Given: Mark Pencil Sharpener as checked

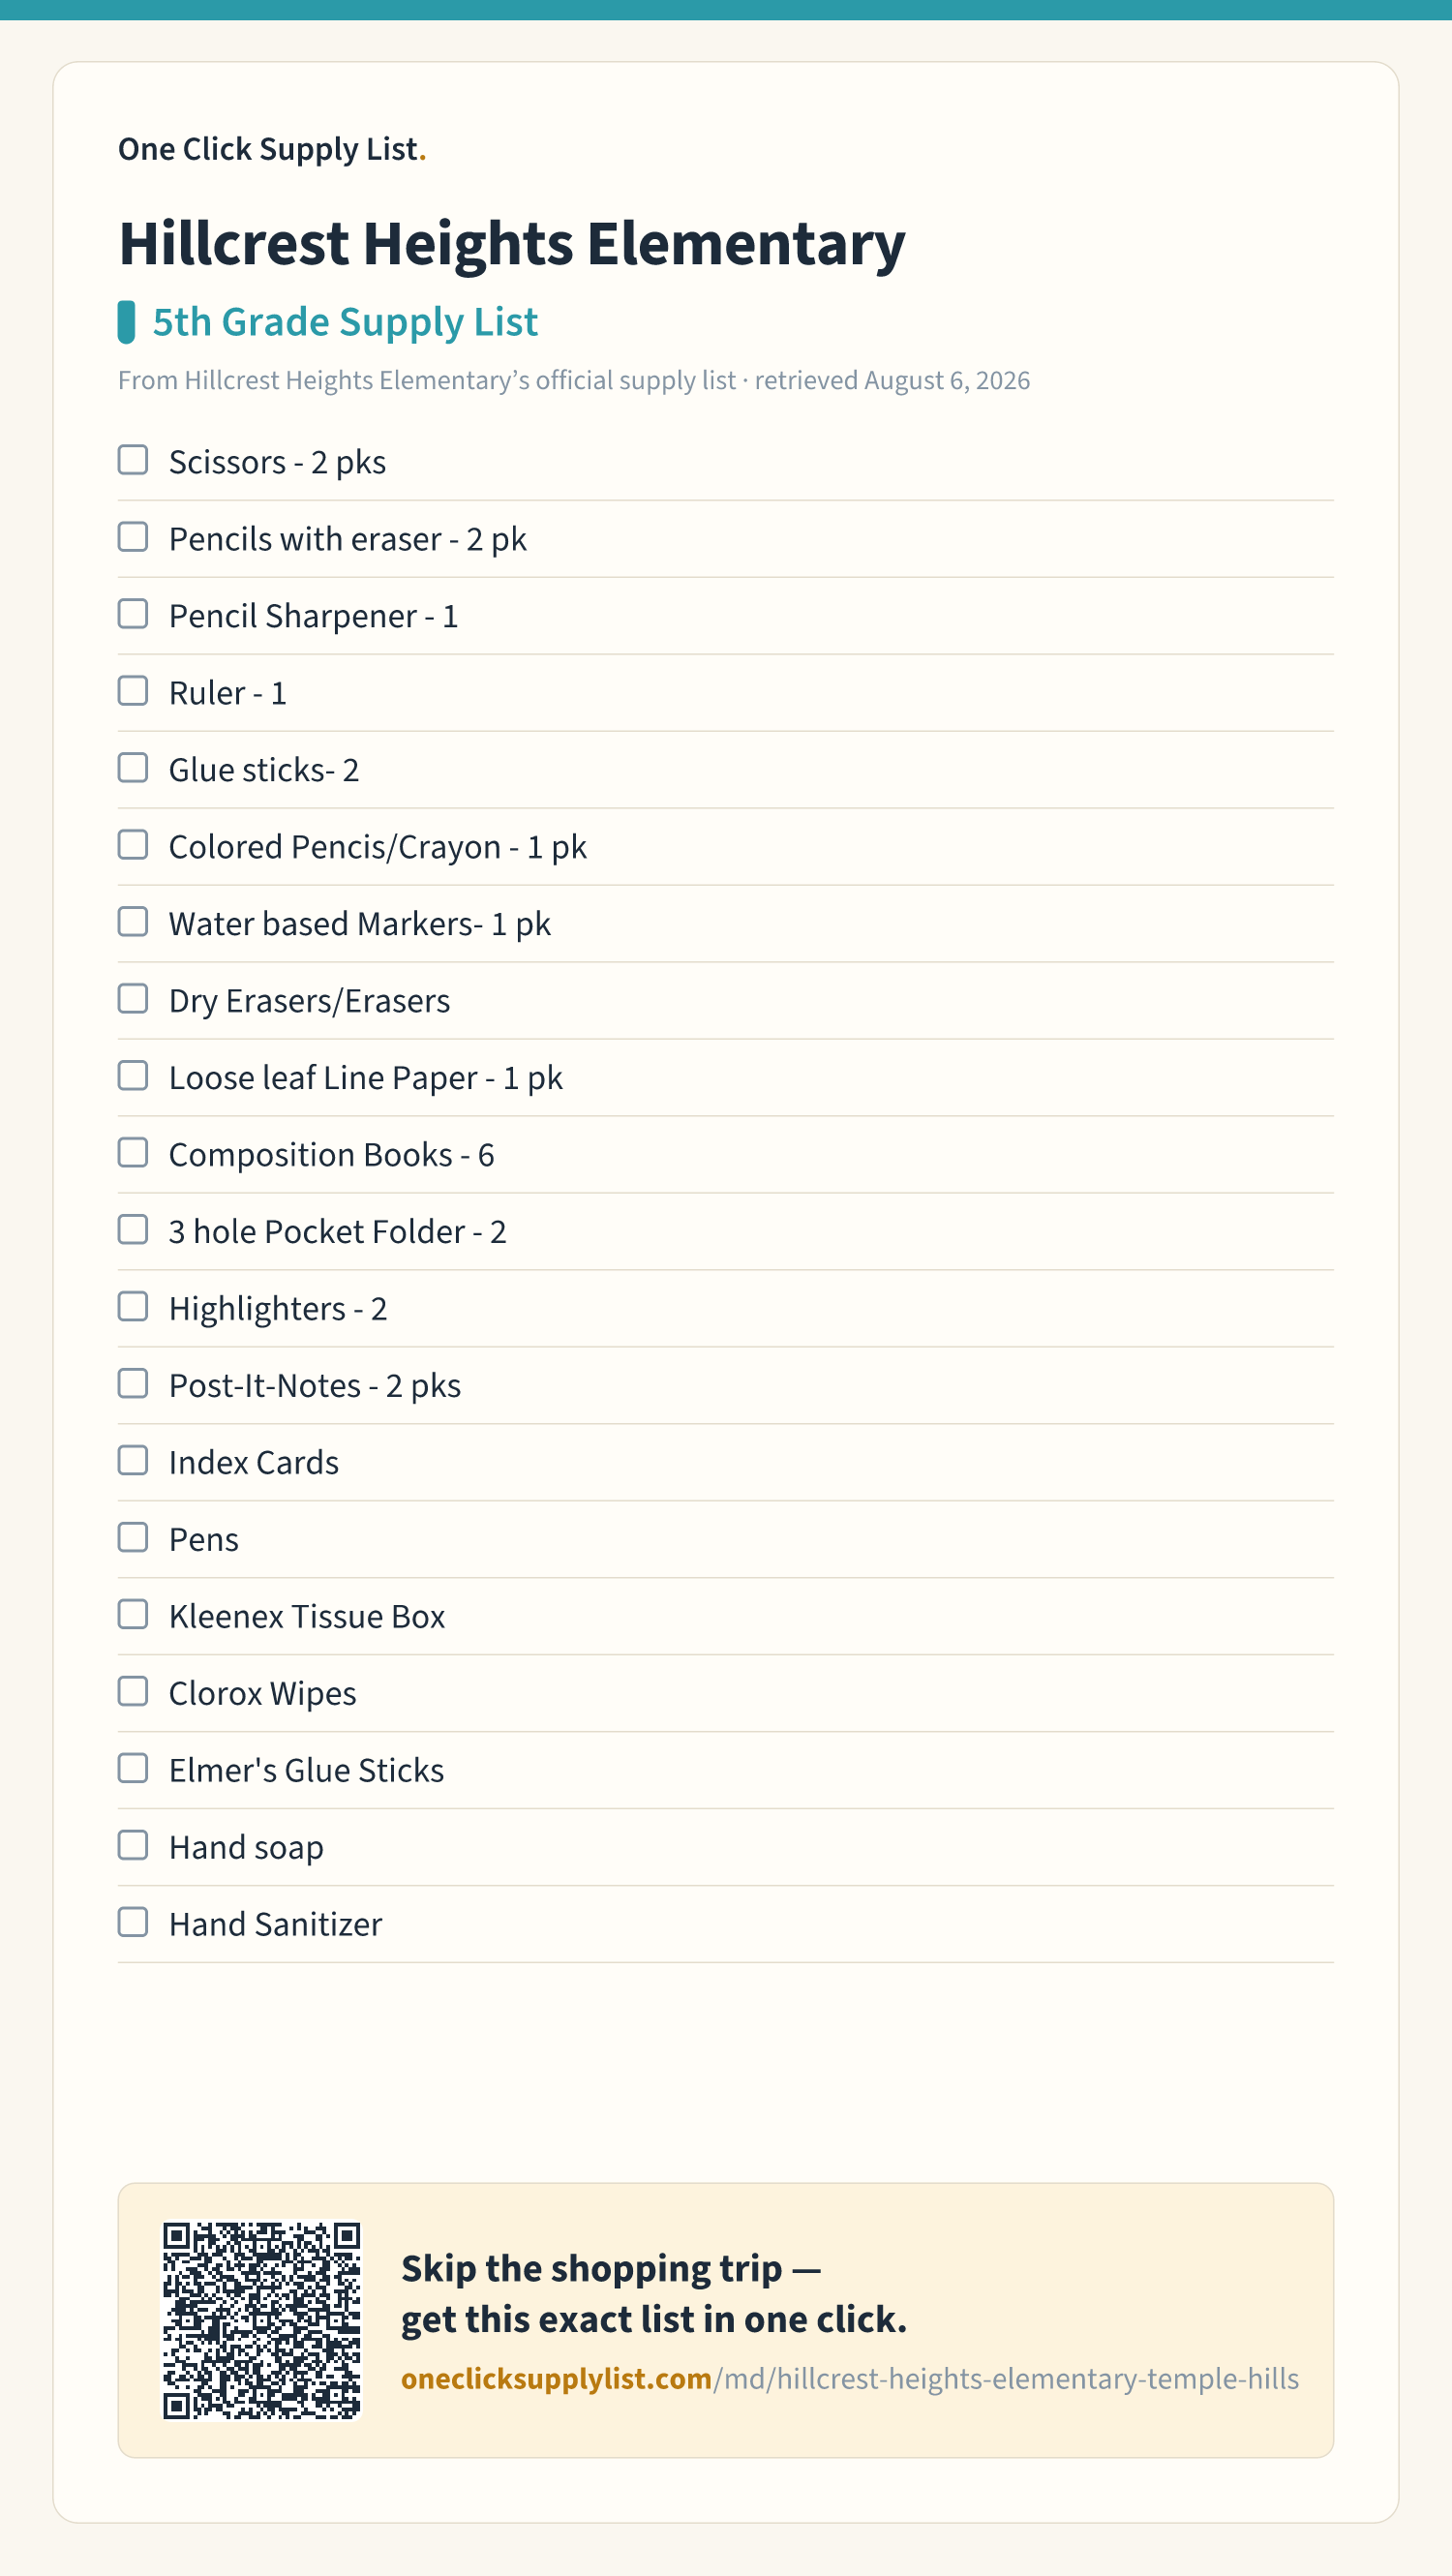Looking at the screenshot, I should 133,614.
